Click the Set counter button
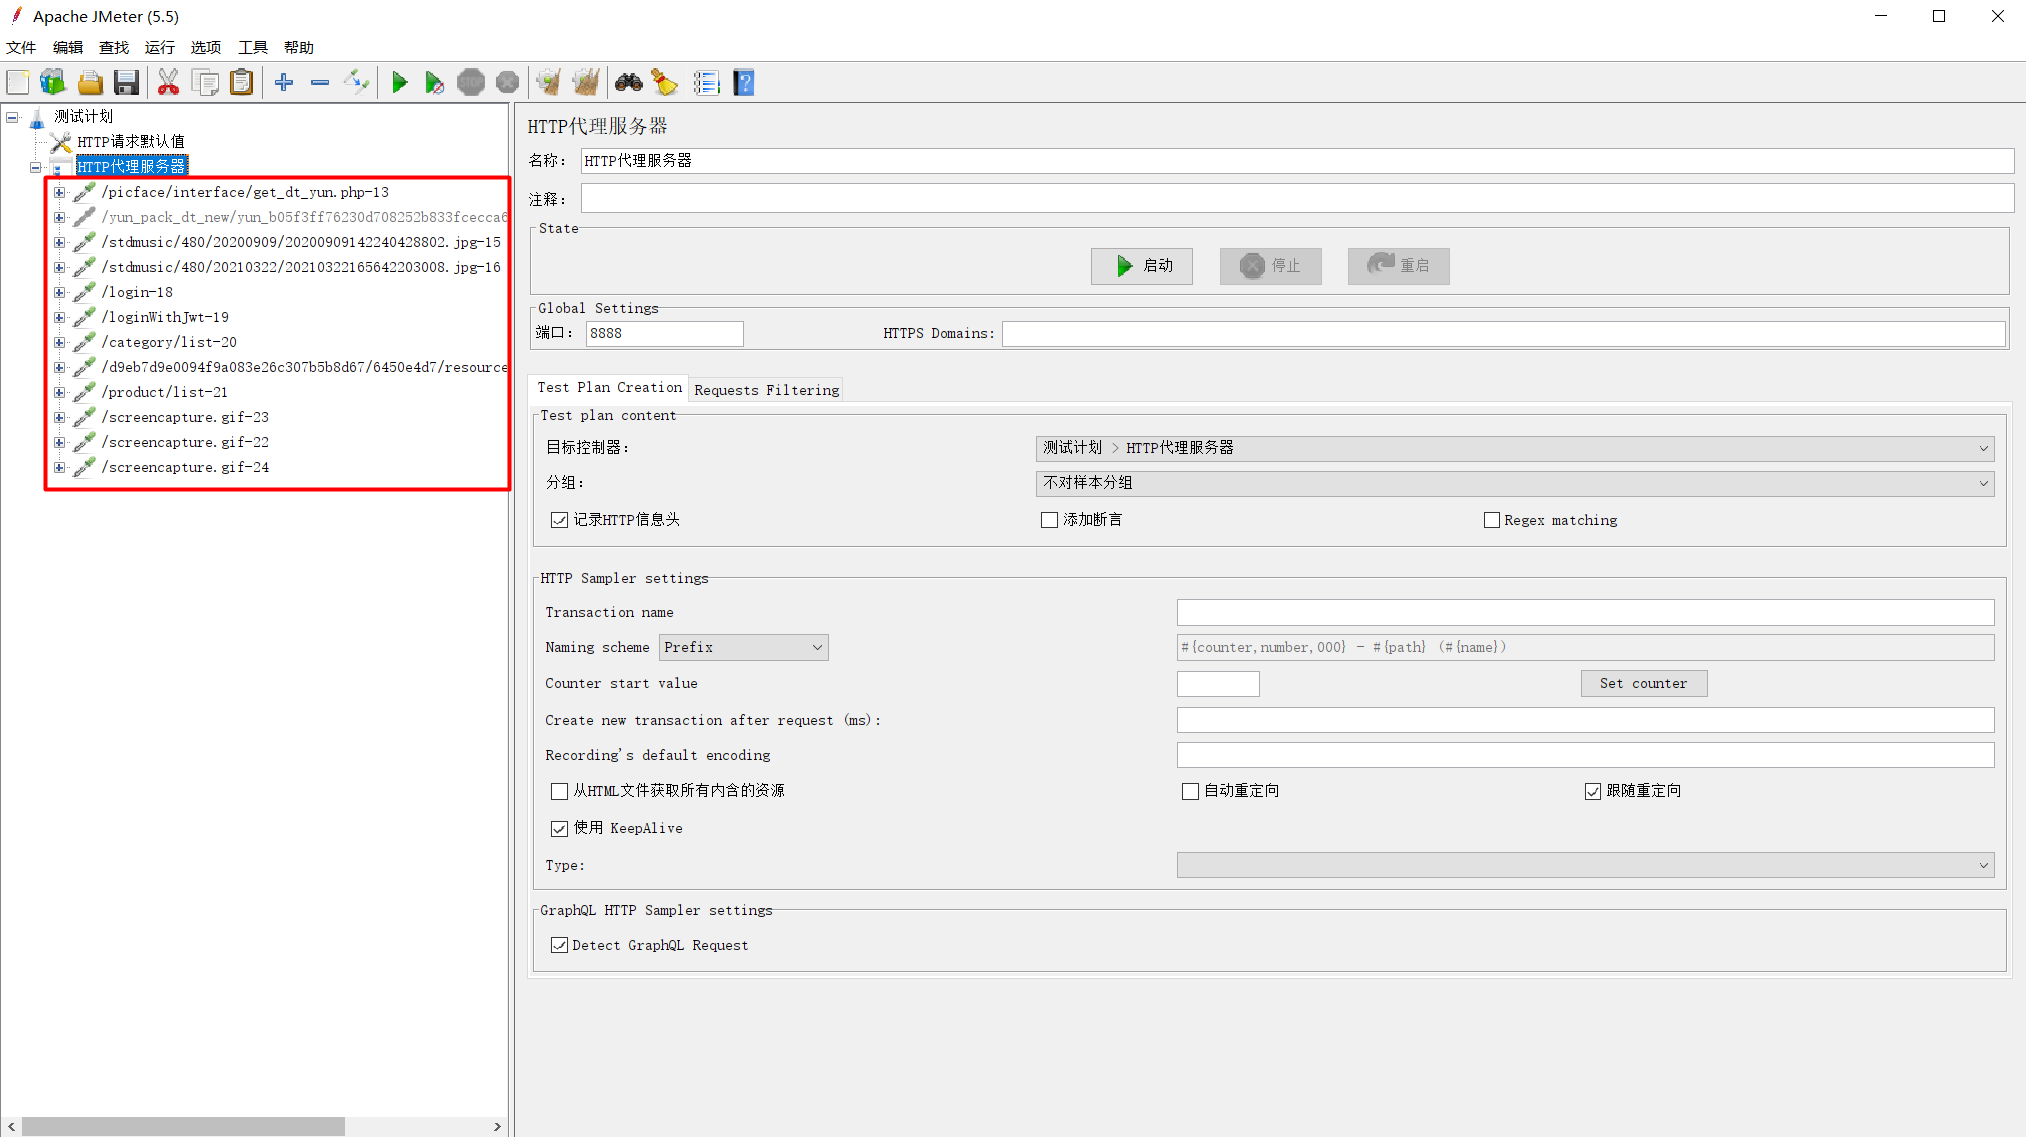This screenshot has width=2026, height=1137. pyautogui.click(x=1643, y=684)
